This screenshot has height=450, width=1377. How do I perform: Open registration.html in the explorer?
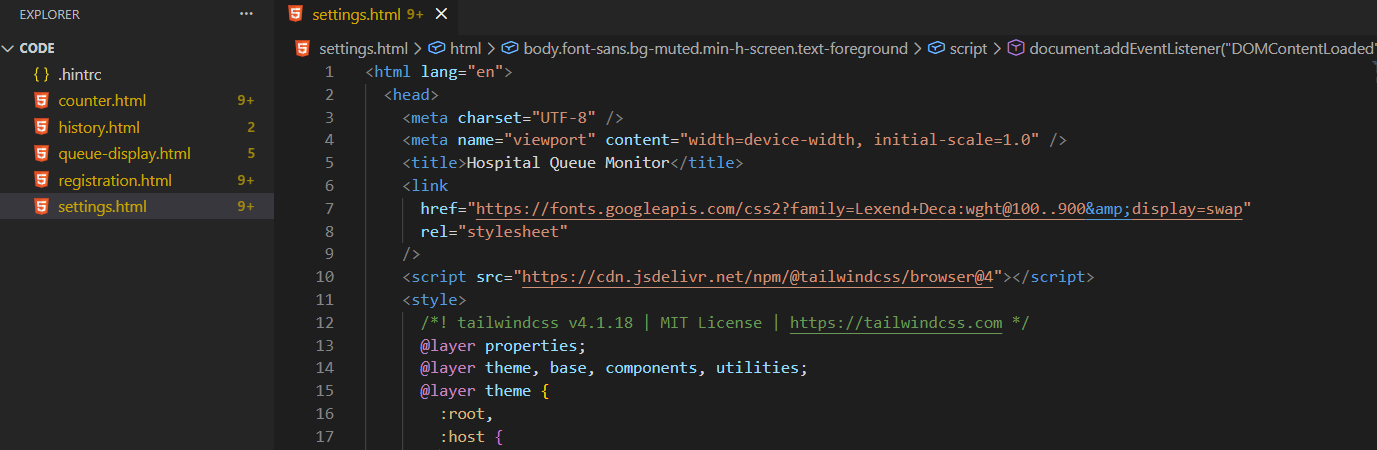coord(115,181)
